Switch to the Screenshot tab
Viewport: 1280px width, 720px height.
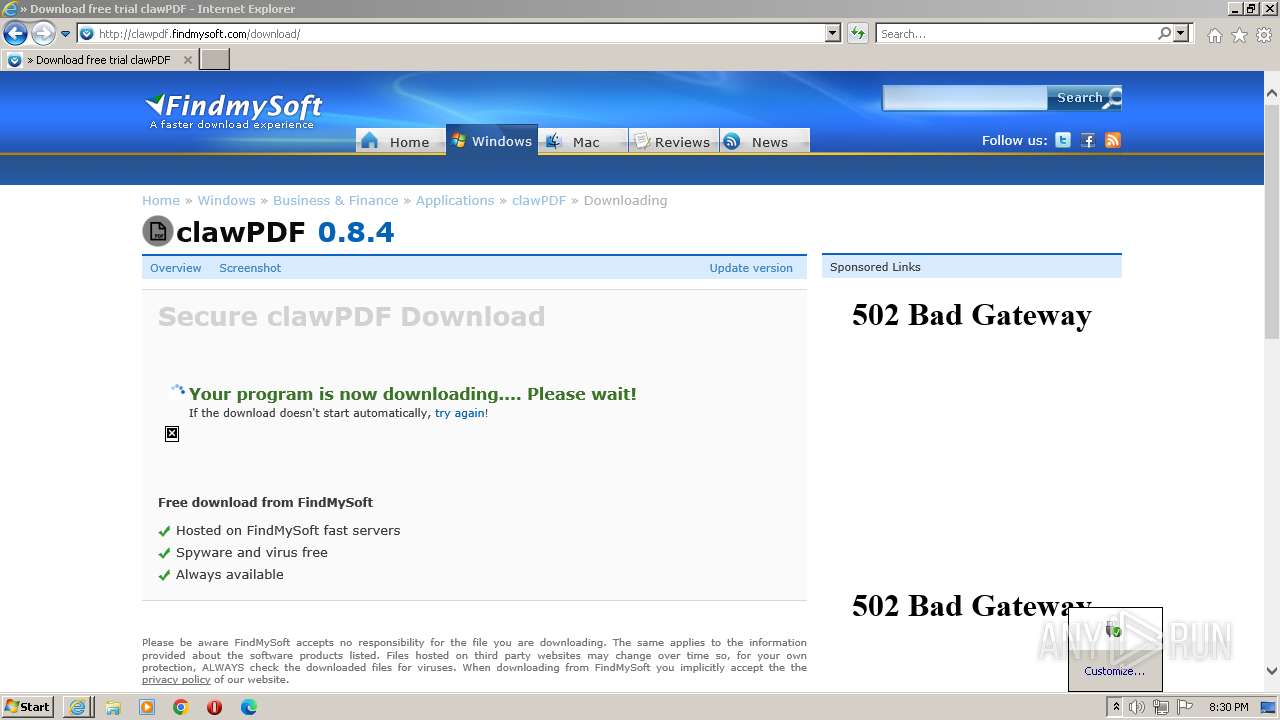coord(250,268)
